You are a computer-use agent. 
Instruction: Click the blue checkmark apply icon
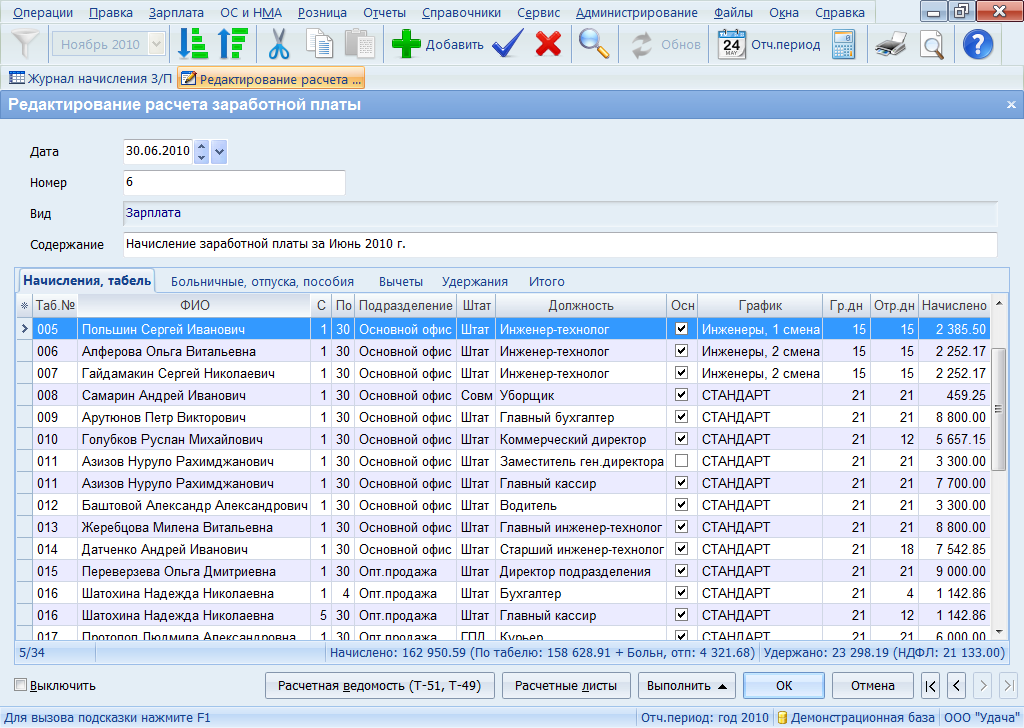click(508, 44)
